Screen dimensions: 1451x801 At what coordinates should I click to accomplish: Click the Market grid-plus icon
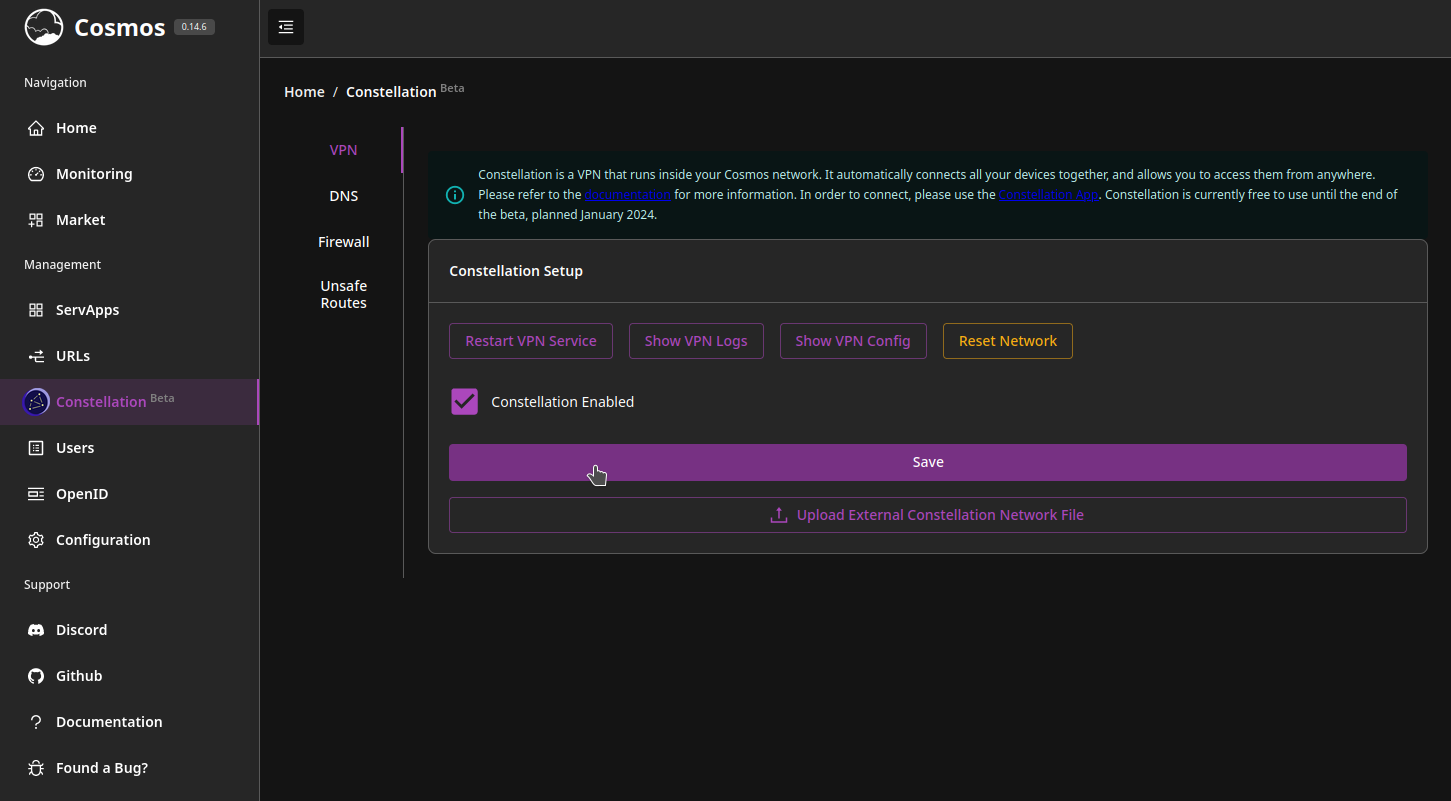(x=36, y=220)
